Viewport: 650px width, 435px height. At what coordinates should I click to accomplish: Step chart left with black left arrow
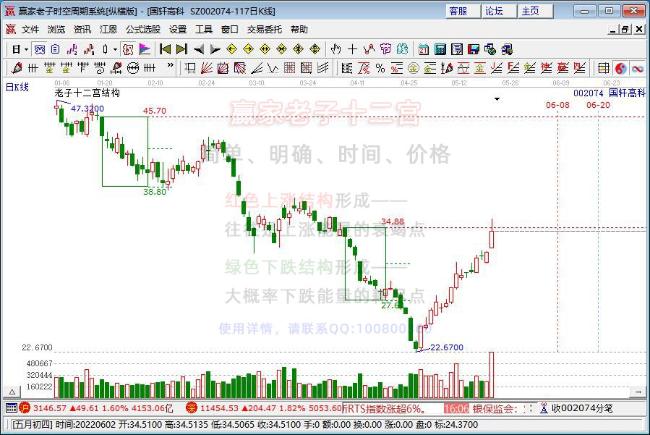tap(199, 49)
